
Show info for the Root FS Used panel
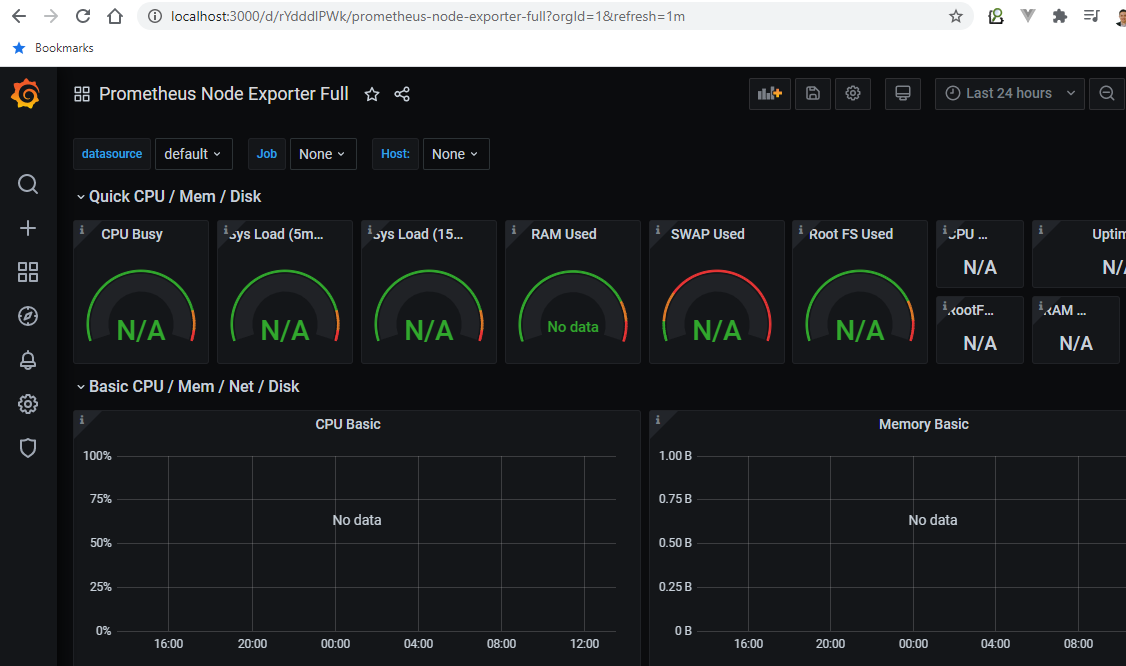[801, 230]
